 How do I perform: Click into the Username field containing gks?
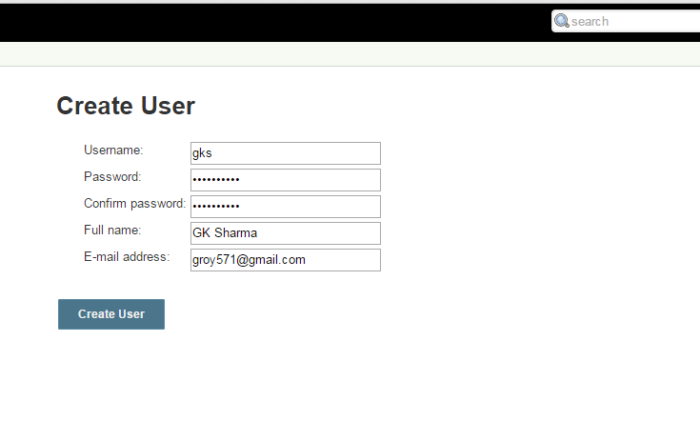285,153
